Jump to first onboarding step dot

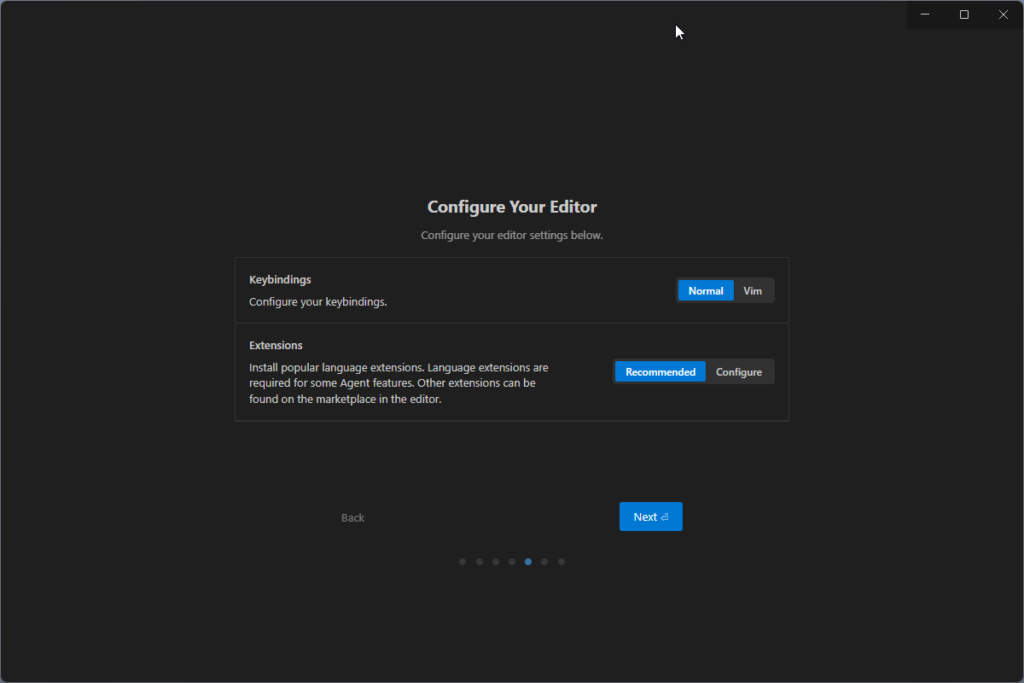tap(462, 562)
